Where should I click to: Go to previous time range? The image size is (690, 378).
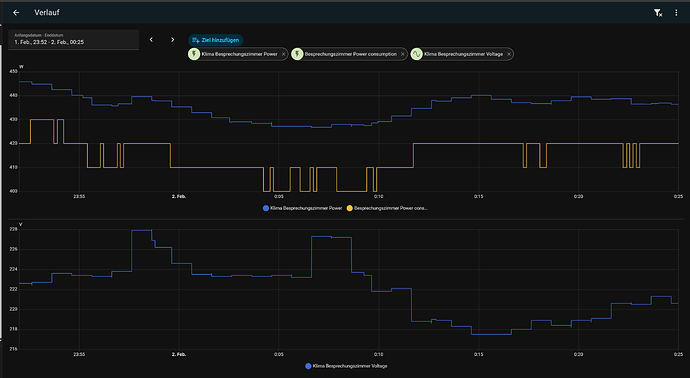151,40
